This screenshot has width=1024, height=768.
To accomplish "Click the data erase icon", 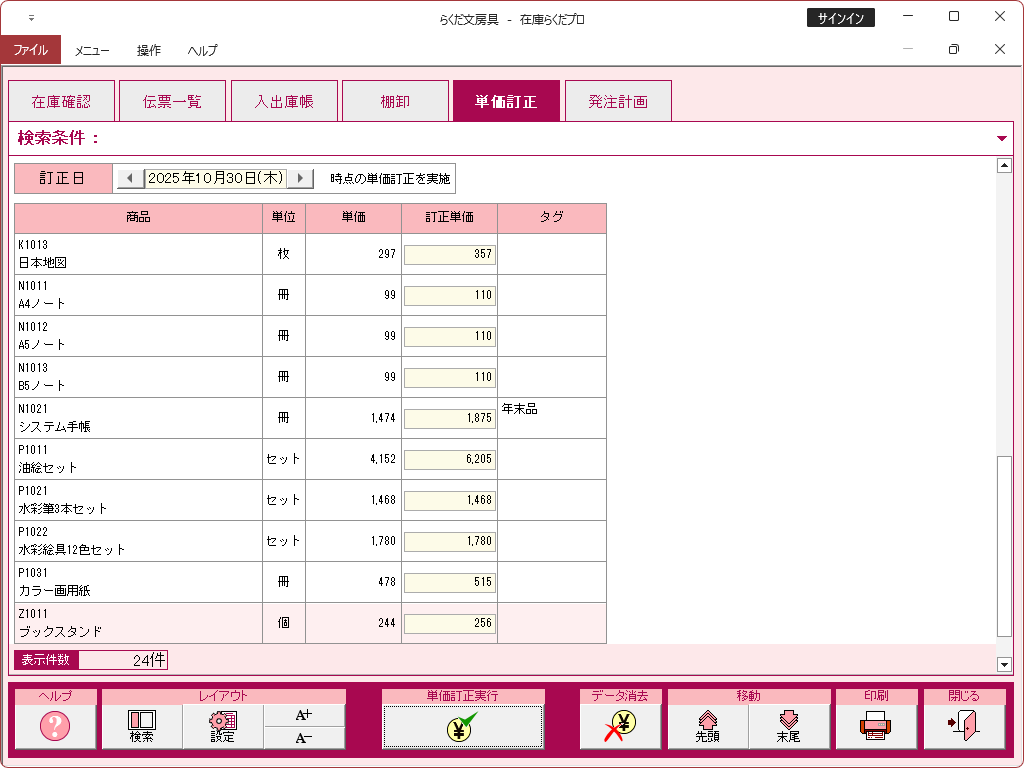I will 620,726.
